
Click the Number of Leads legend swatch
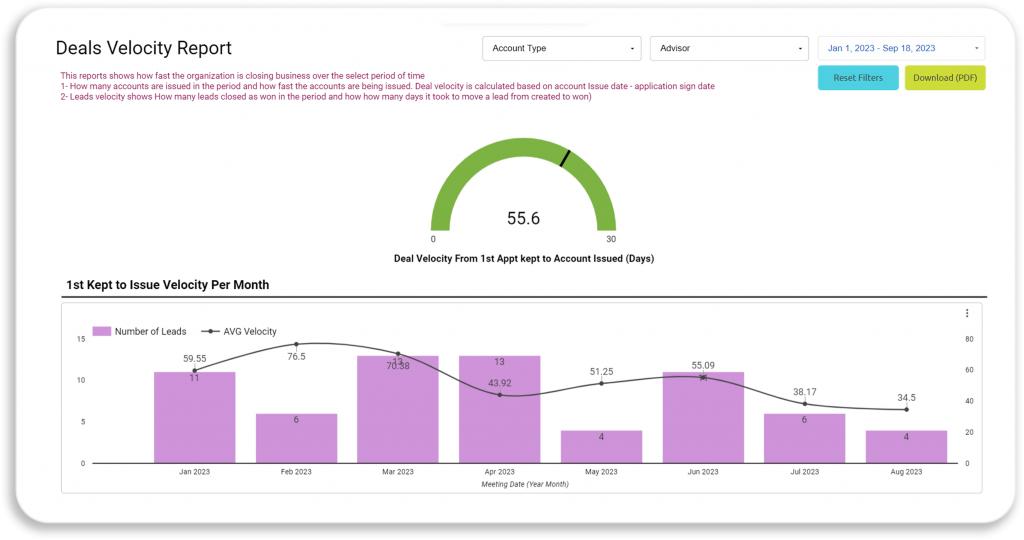tap(101, 331)
